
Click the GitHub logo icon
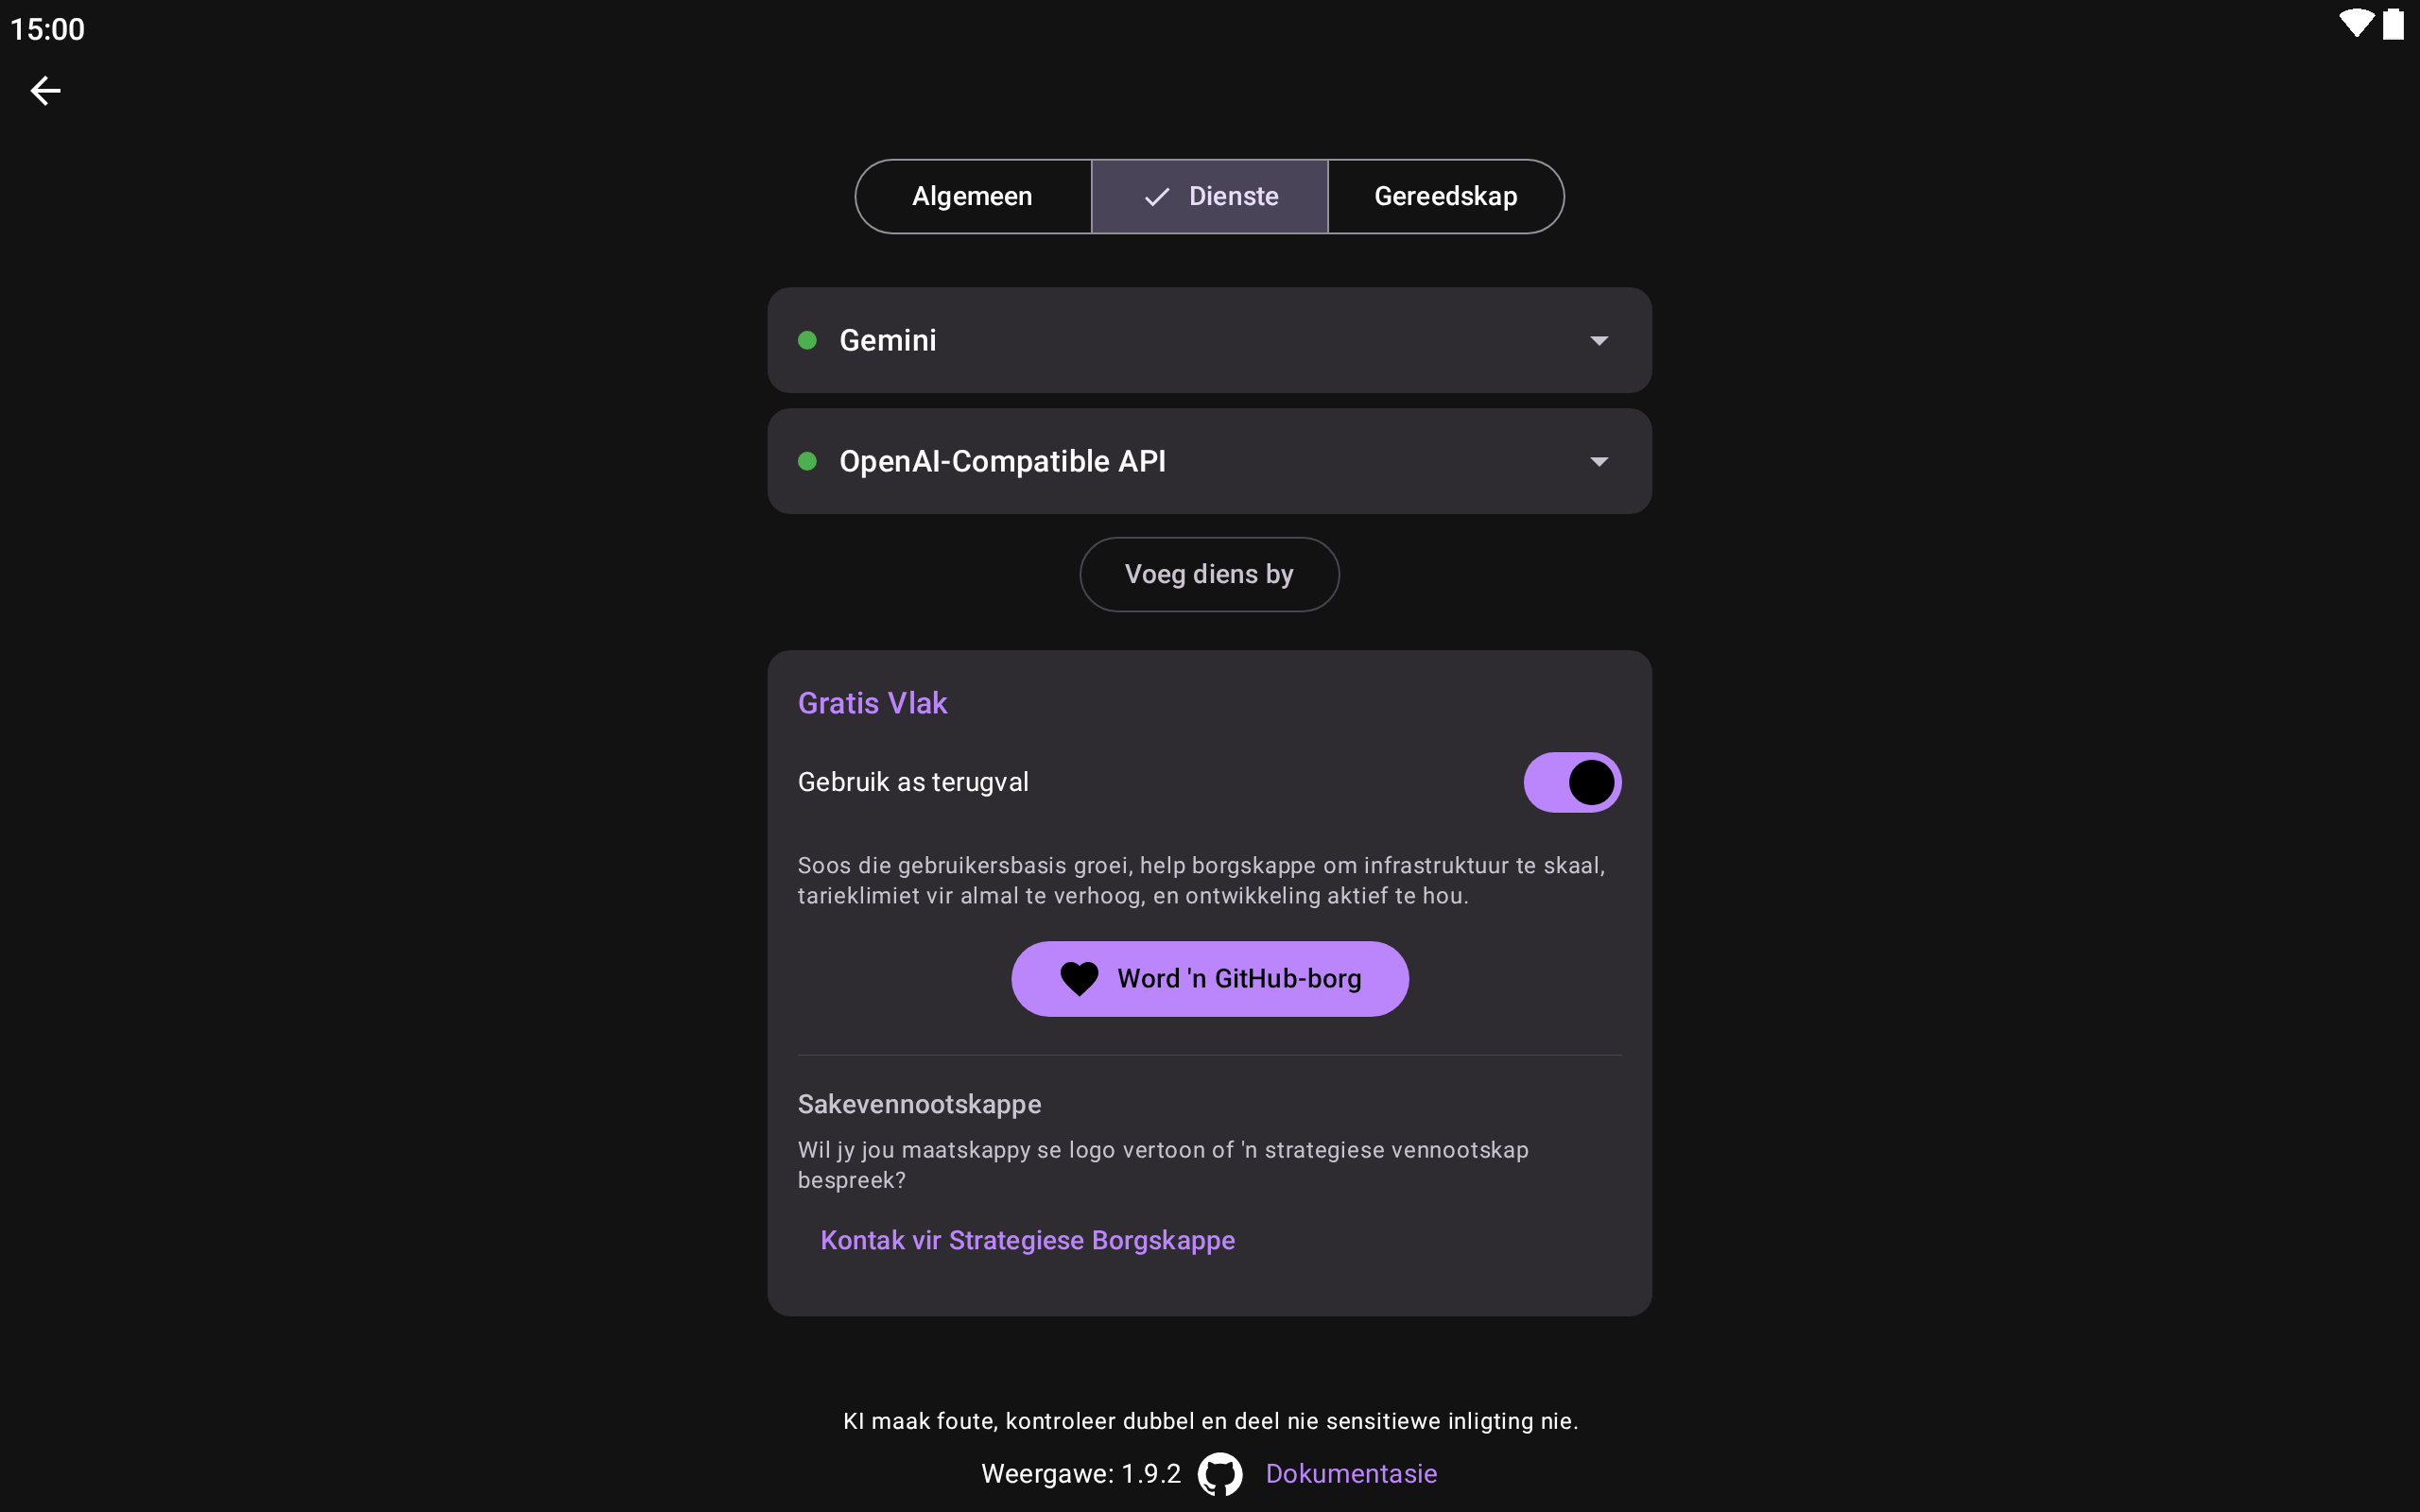click(1220, 1474)
